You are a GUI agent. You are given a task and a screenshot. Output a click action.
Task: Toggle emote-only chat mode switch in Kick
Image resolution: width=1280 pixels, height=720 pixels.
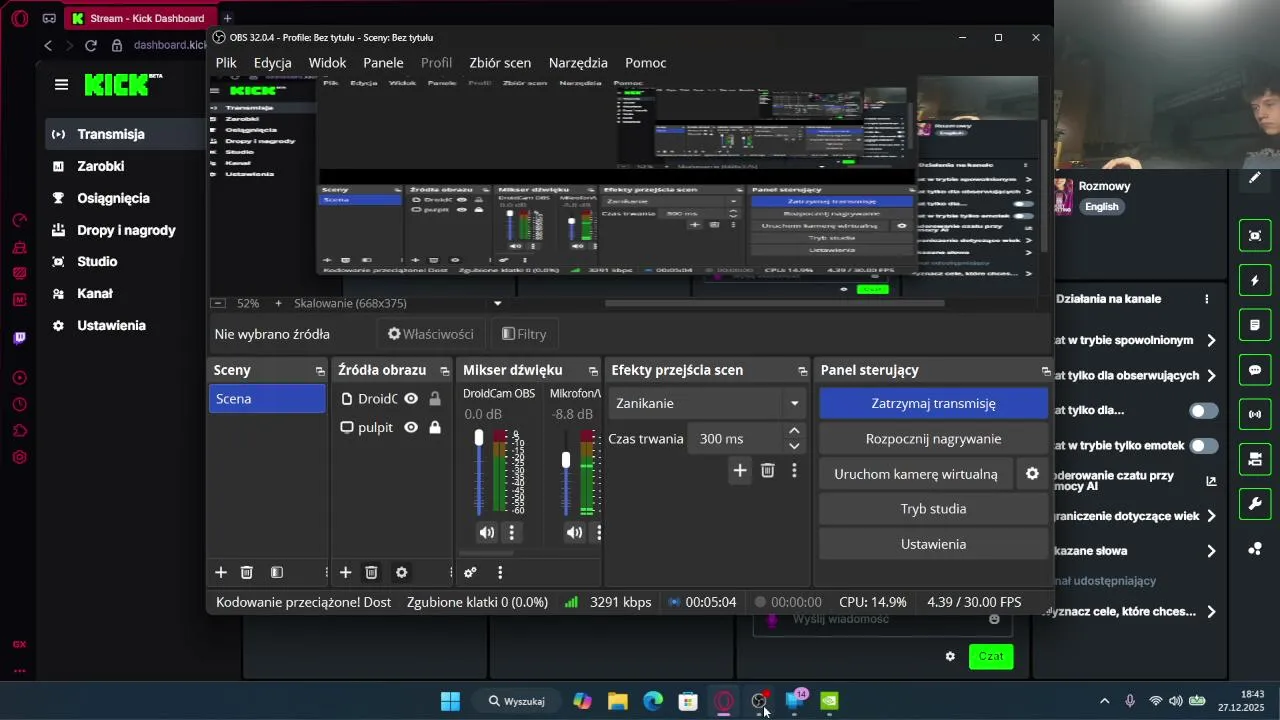(x=1204, y=446)
